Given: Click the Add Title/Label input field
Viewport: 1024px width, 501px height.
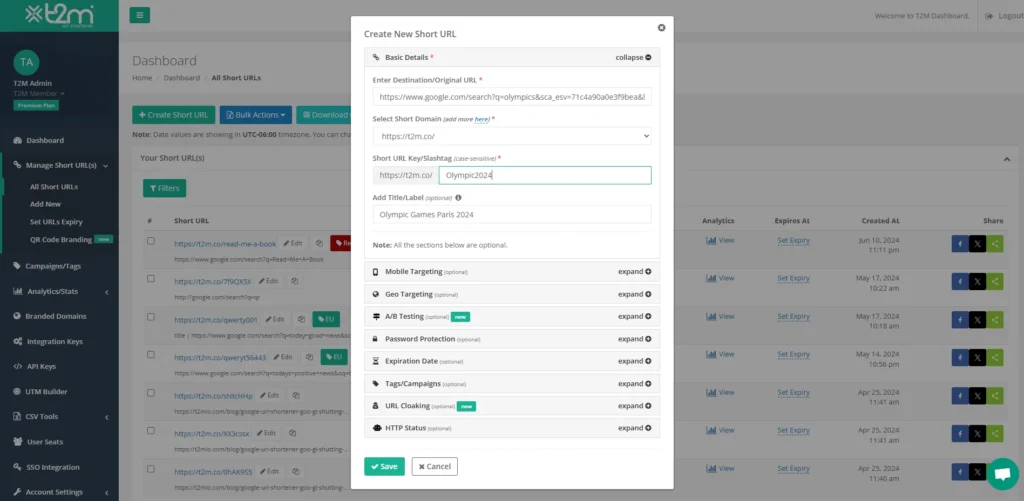Looking at the screenshot, I should tap(512, 214).
